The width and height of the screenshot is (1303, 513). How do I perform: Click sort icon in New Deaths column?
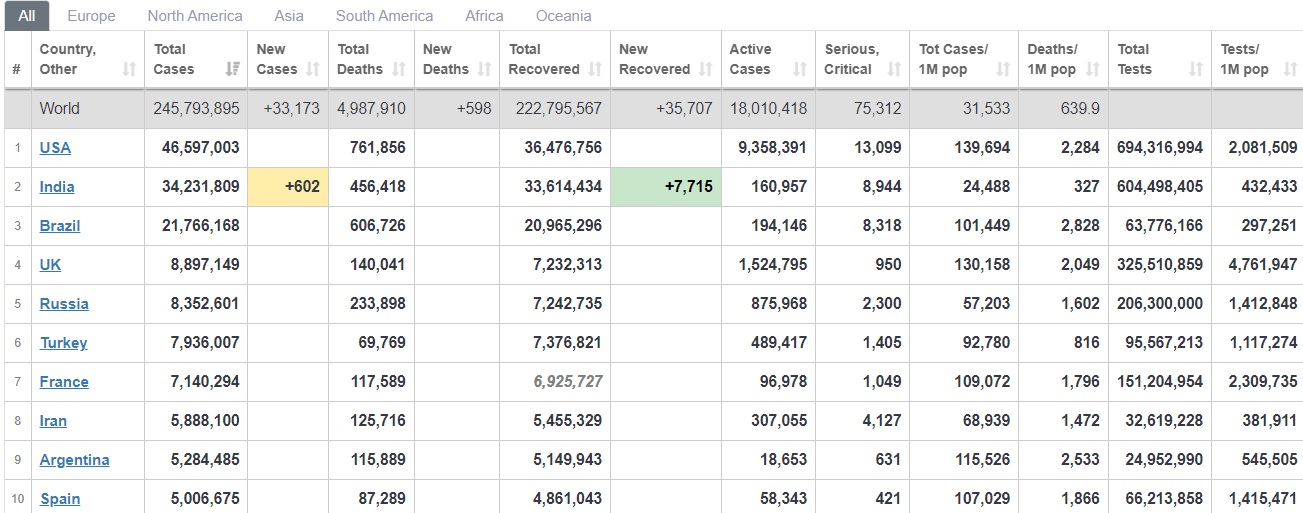[484, 69]
